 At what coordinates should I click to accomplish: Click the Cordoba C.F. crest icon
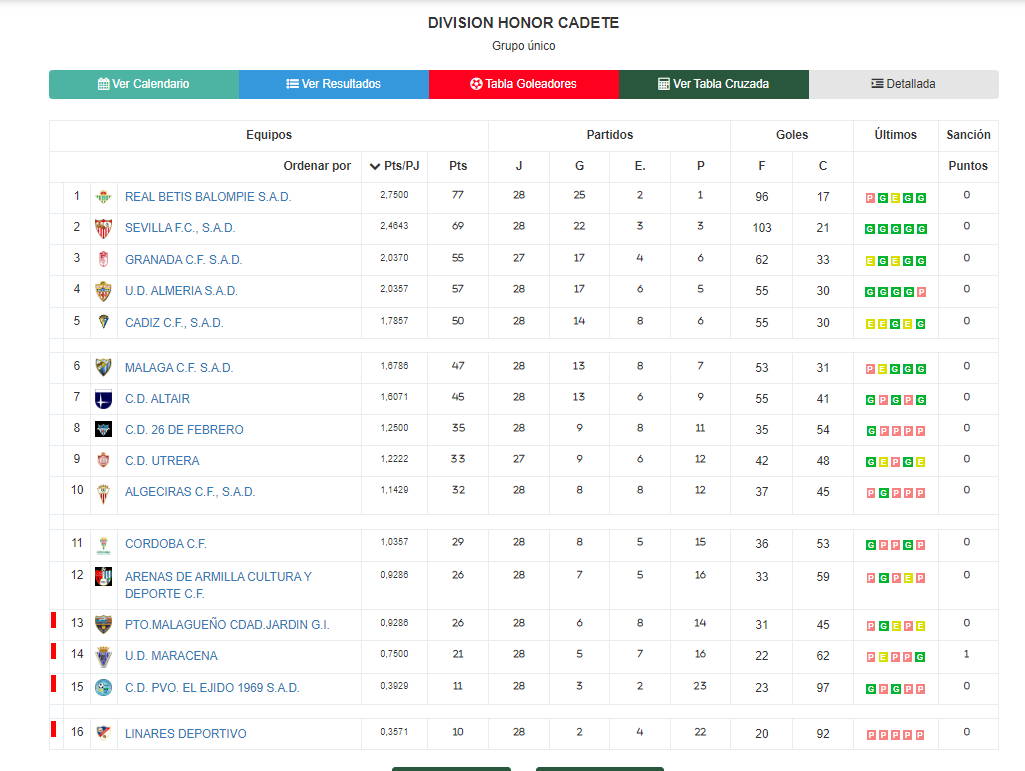pos(103,545)
